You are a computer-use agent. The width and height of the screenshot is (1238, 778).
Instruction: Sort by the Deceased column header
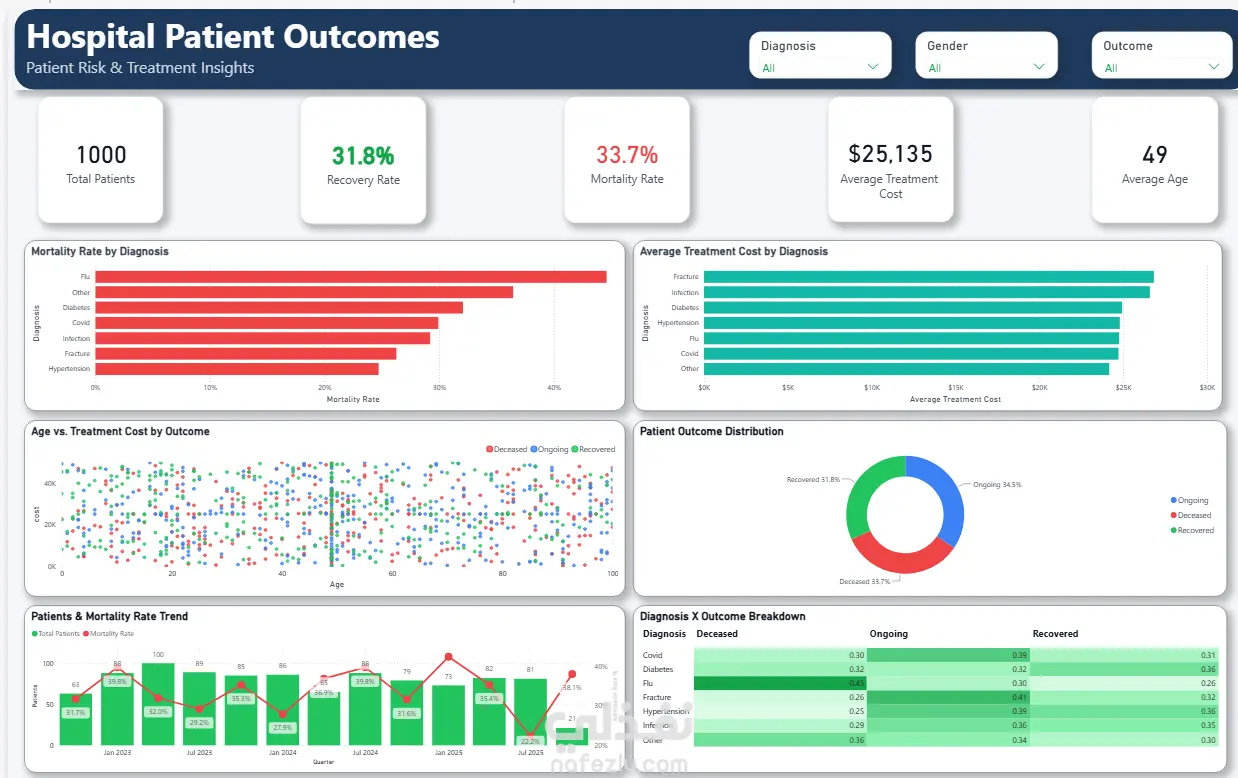tap(717, 634)
